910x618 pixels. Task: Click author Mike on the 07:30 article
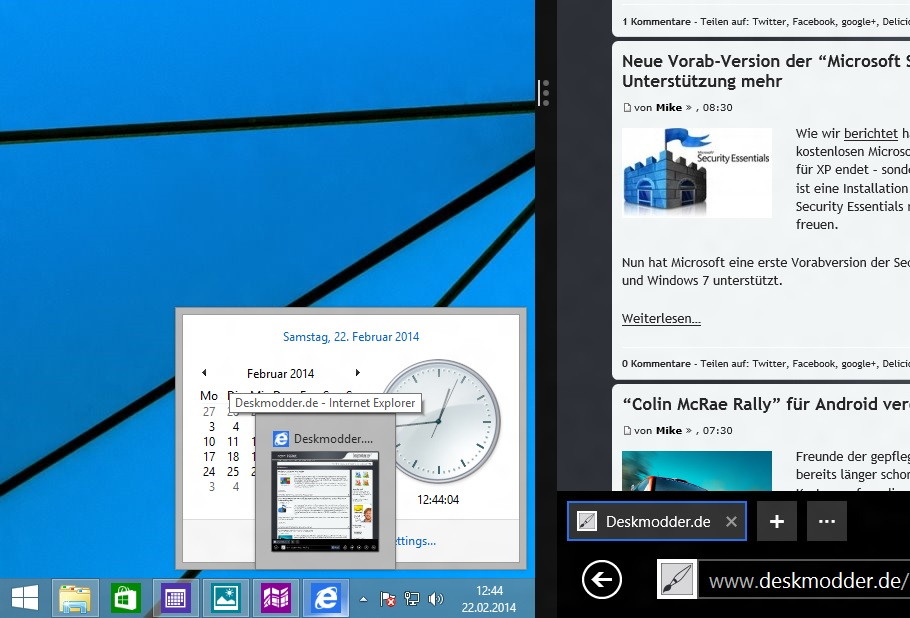pos(669,431)
